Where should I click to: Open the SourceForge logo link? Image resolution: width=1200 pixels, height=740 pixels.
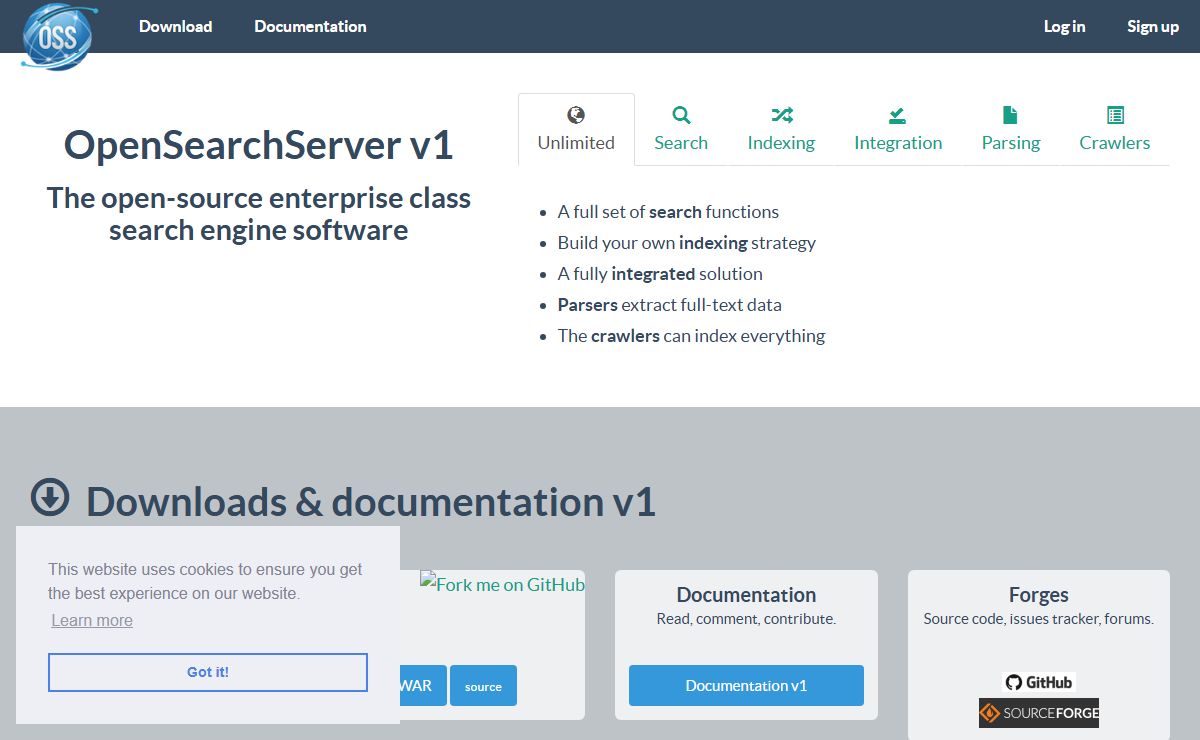[x=1039, y=713]
